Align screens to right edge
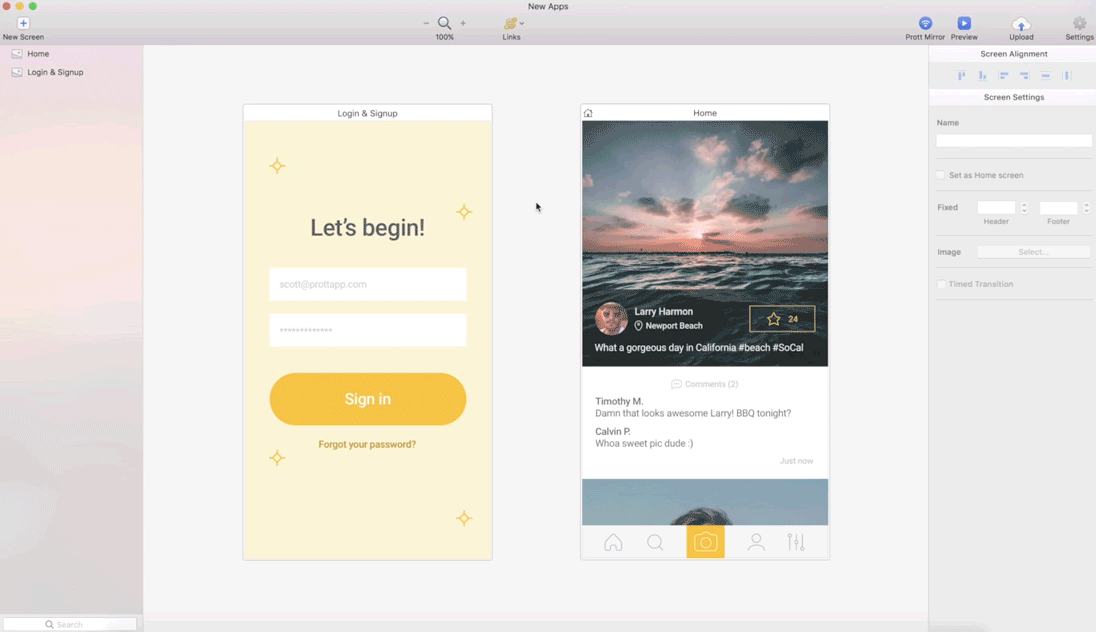 [x=1025, y=76]
